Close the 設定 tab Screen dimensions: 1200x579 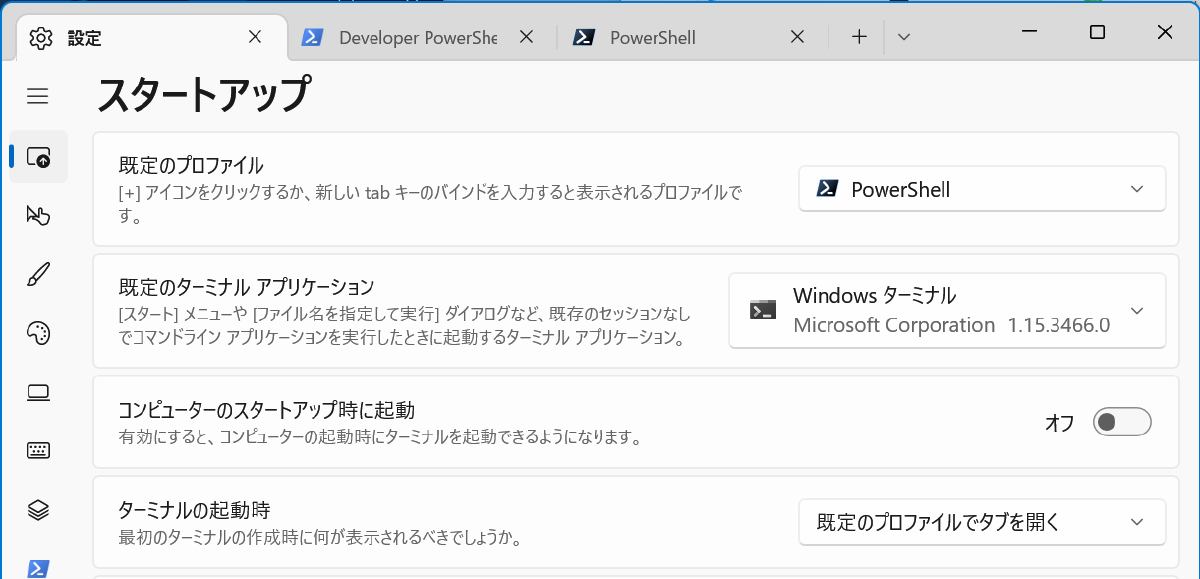pos(255,37)
